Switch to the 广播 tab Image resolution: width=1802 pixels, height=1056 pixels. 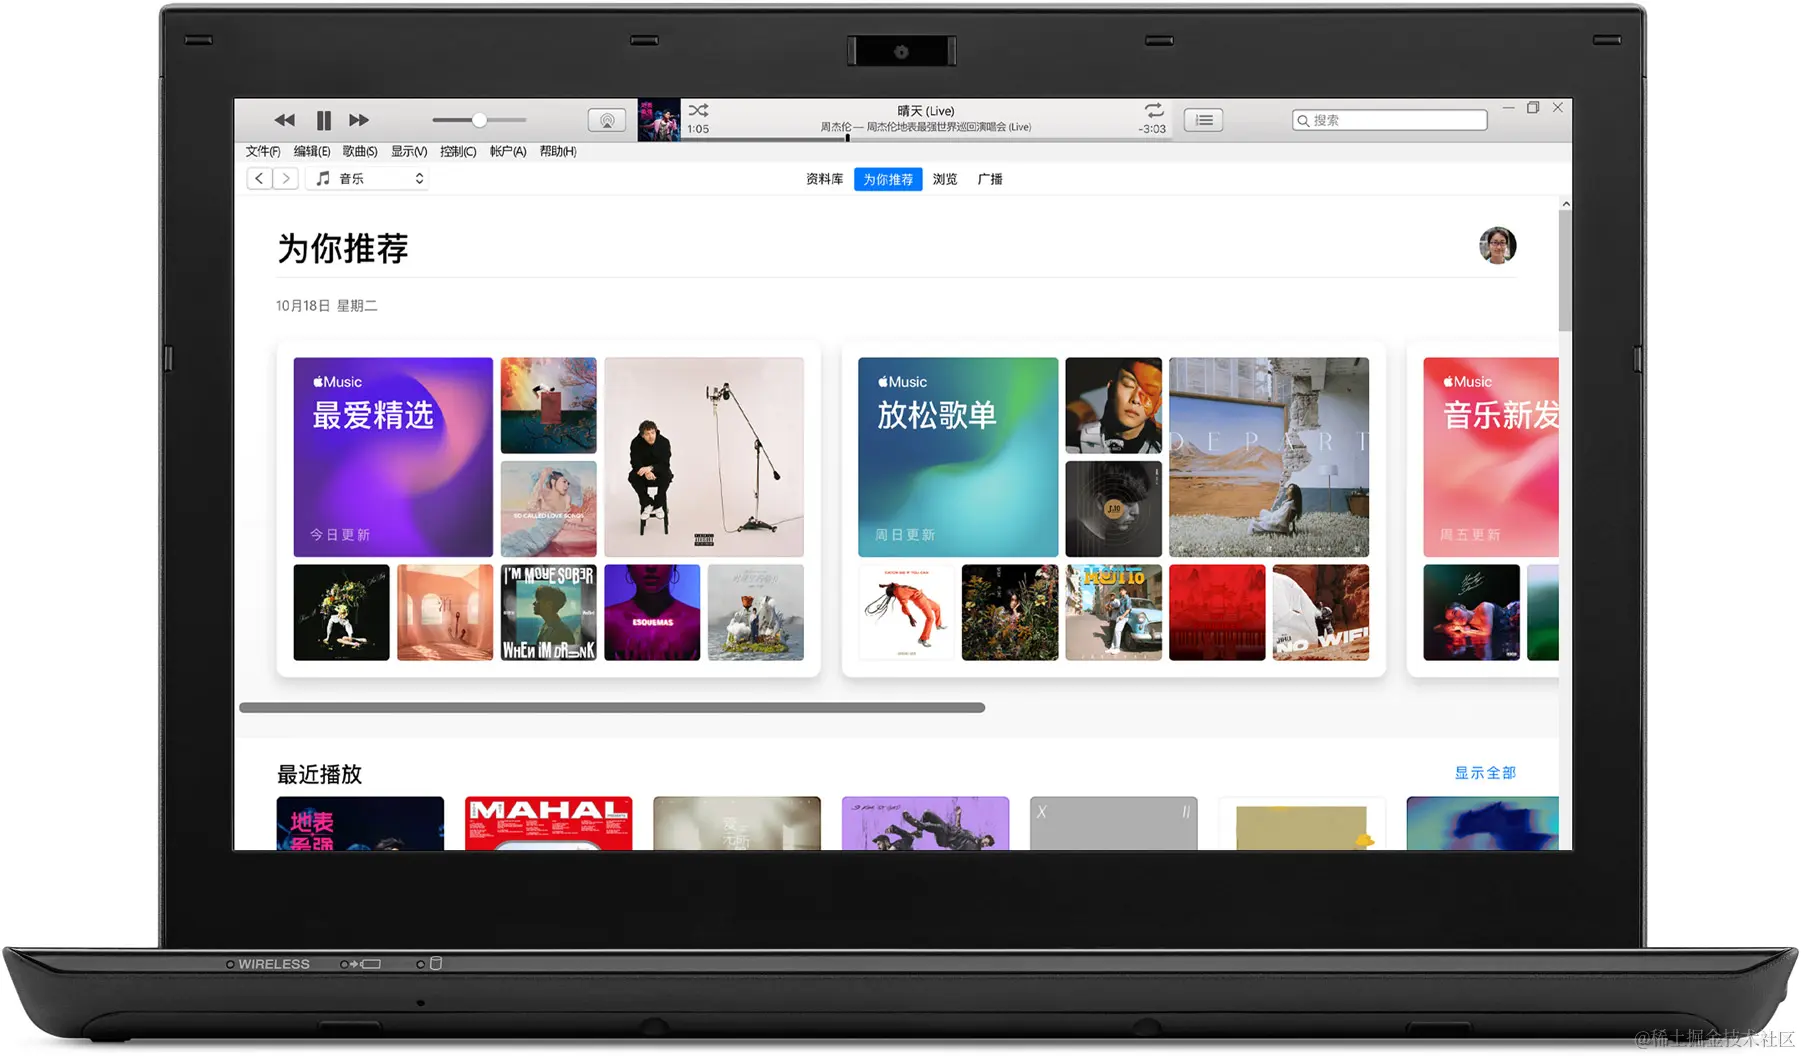[990, 178]
